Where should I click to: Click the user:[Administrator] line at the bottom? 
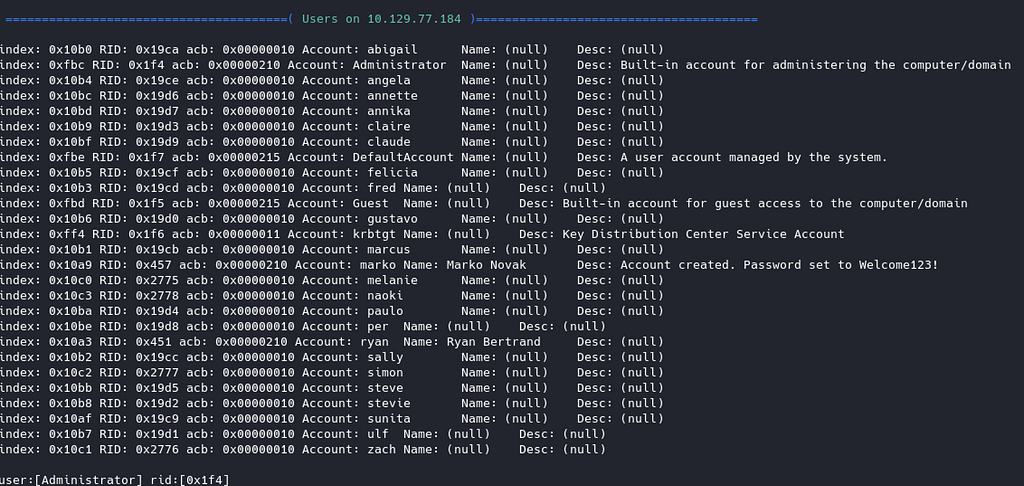tap(71, 480)
